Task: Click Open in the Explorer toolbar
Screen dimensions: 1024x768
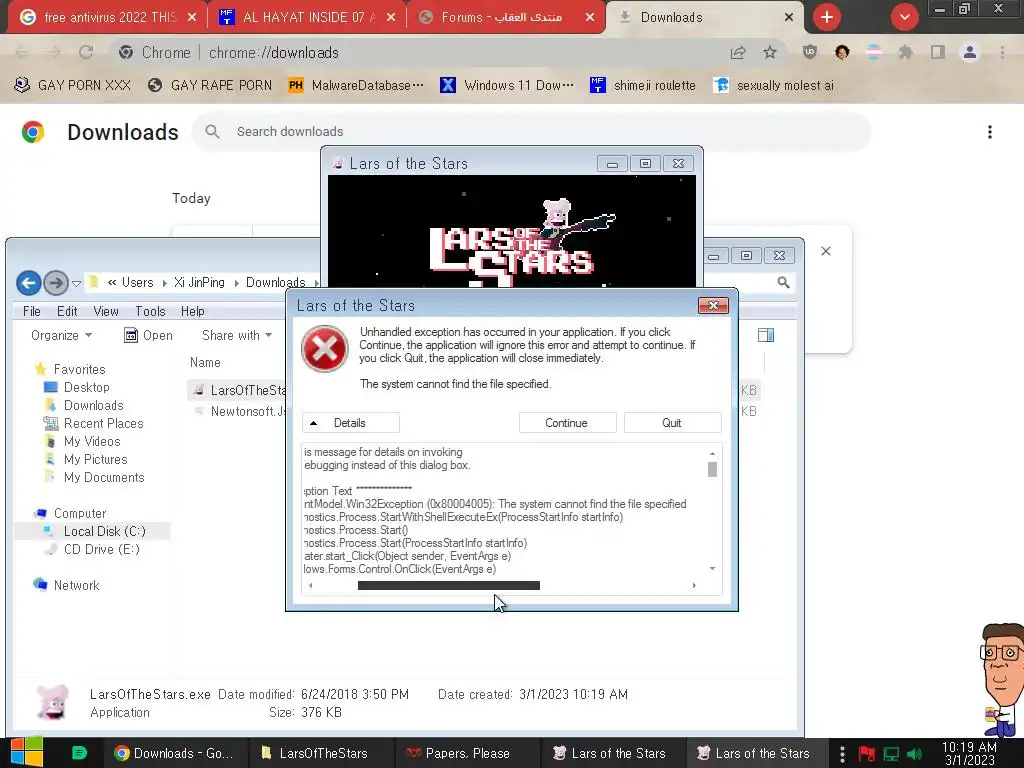Action: [148, 335]
